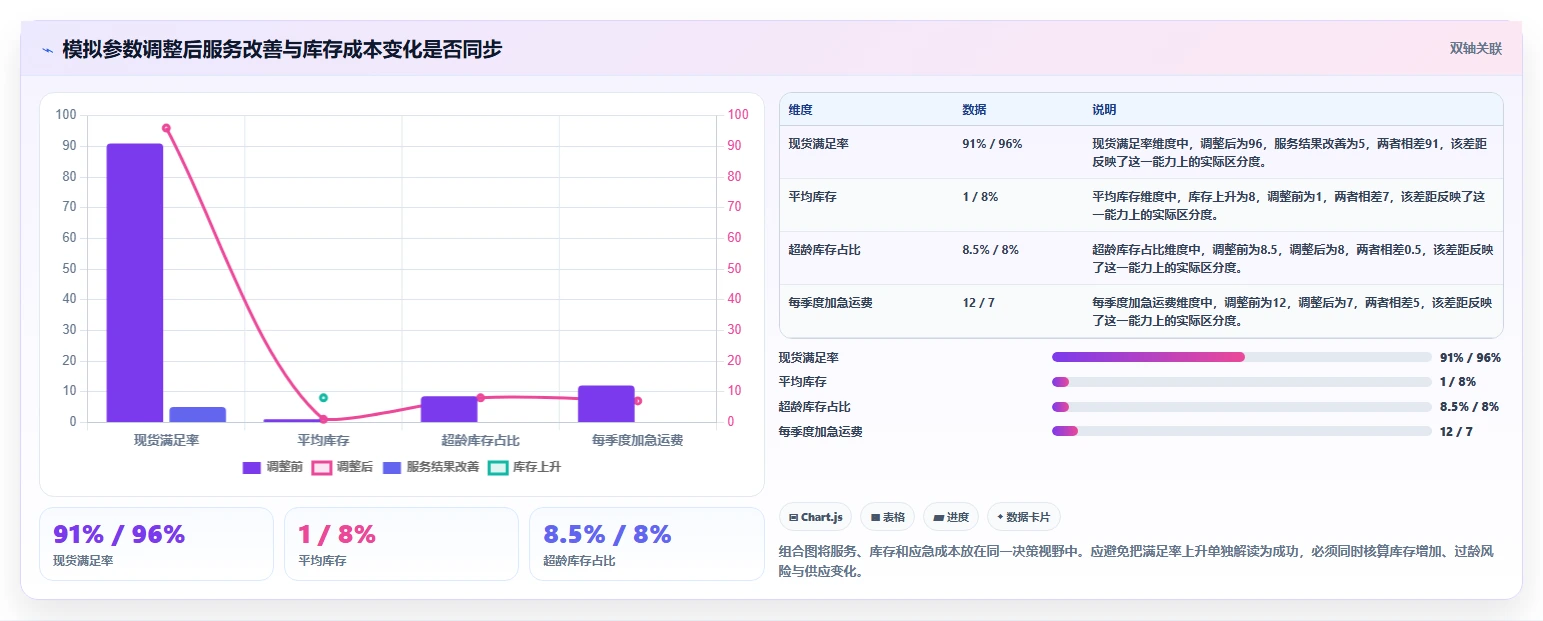Click the 数据卡片 tag chip
Viewport: 1543px width, 621px height.
click(1023, 517)
